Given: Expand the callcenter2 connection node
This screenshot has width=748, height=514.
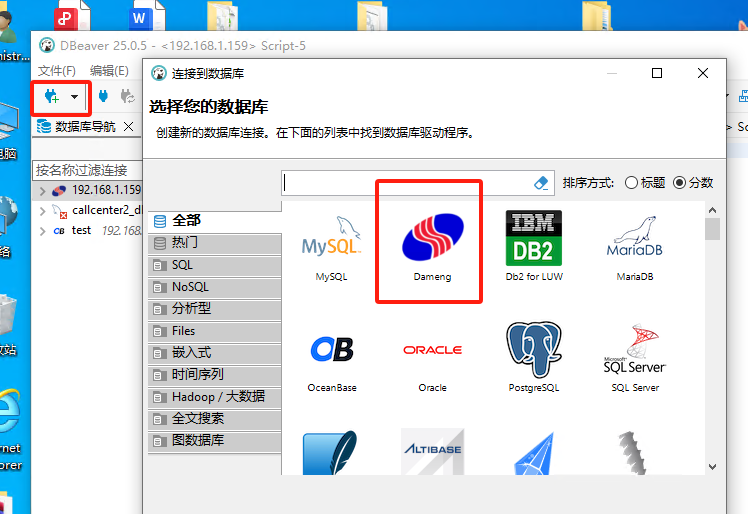Looking at the screenshot, I should click(x=42, y=211).
